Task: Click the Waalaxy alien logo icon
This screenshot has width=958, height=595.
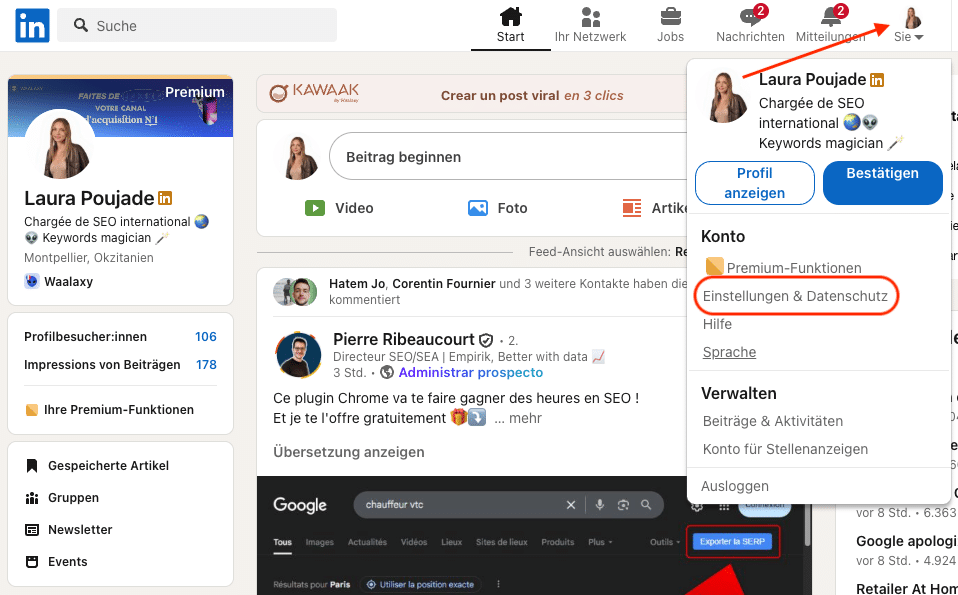Action: click(x=31, y=281)
